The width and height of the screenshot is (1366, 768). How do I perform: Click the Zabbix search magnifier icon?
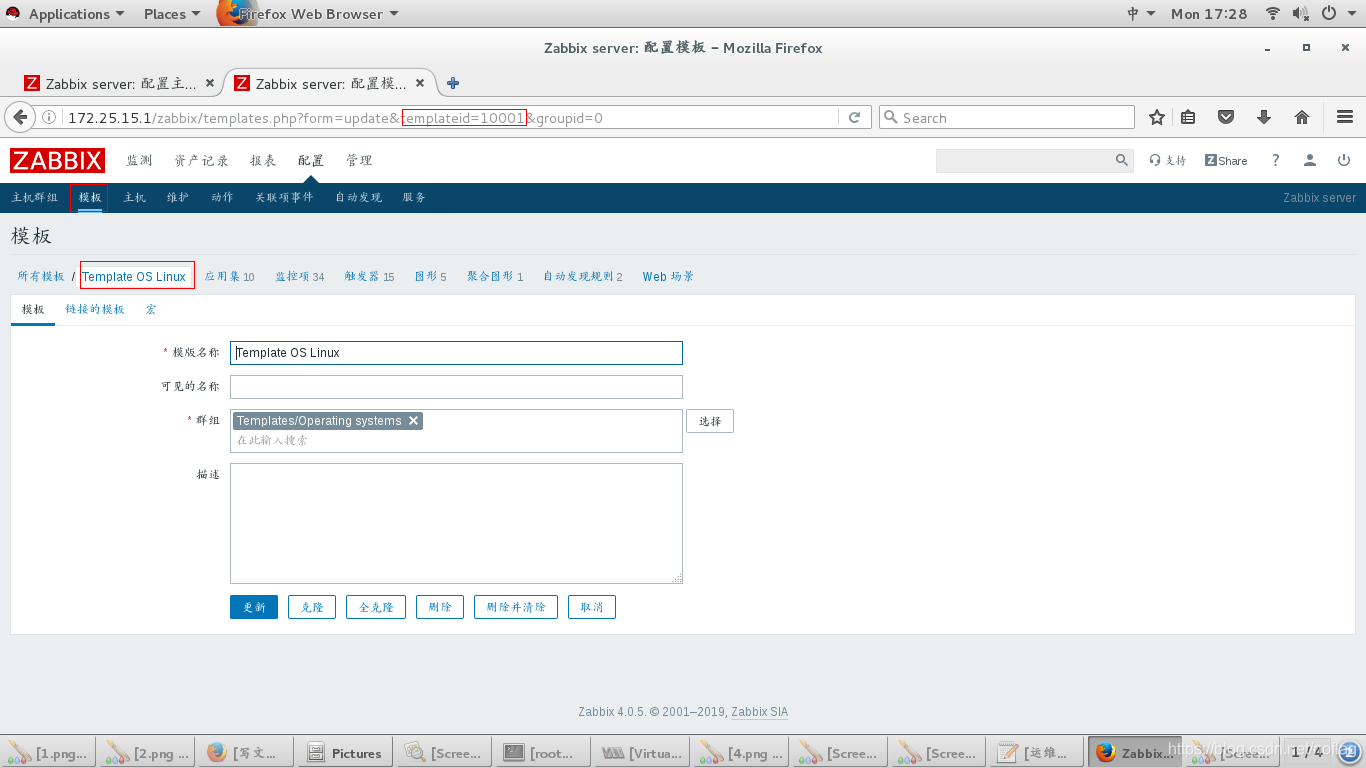pos(1122,160)
